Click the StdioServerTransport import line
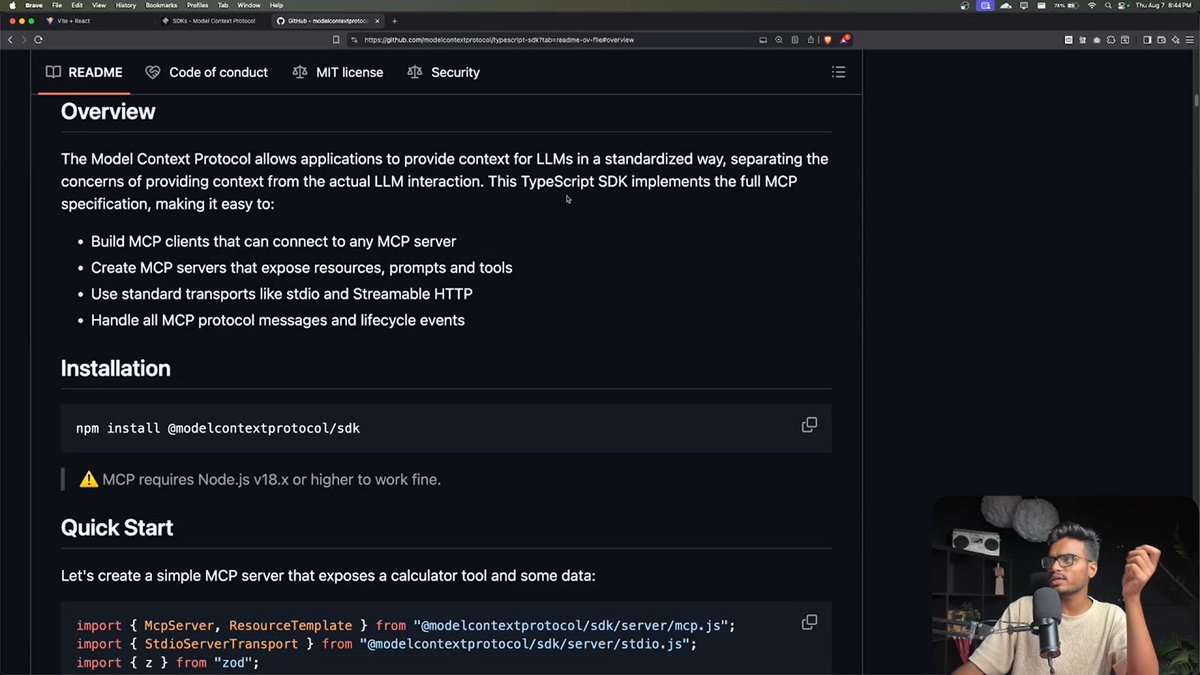 click(386, 644)
